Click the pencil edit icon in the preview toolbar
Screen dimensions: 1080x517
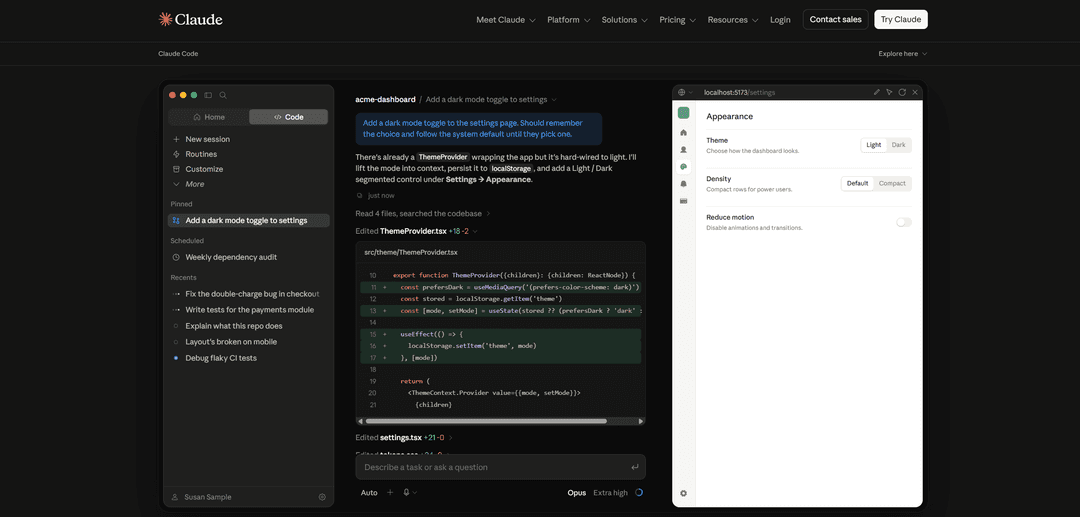(877, 92)
